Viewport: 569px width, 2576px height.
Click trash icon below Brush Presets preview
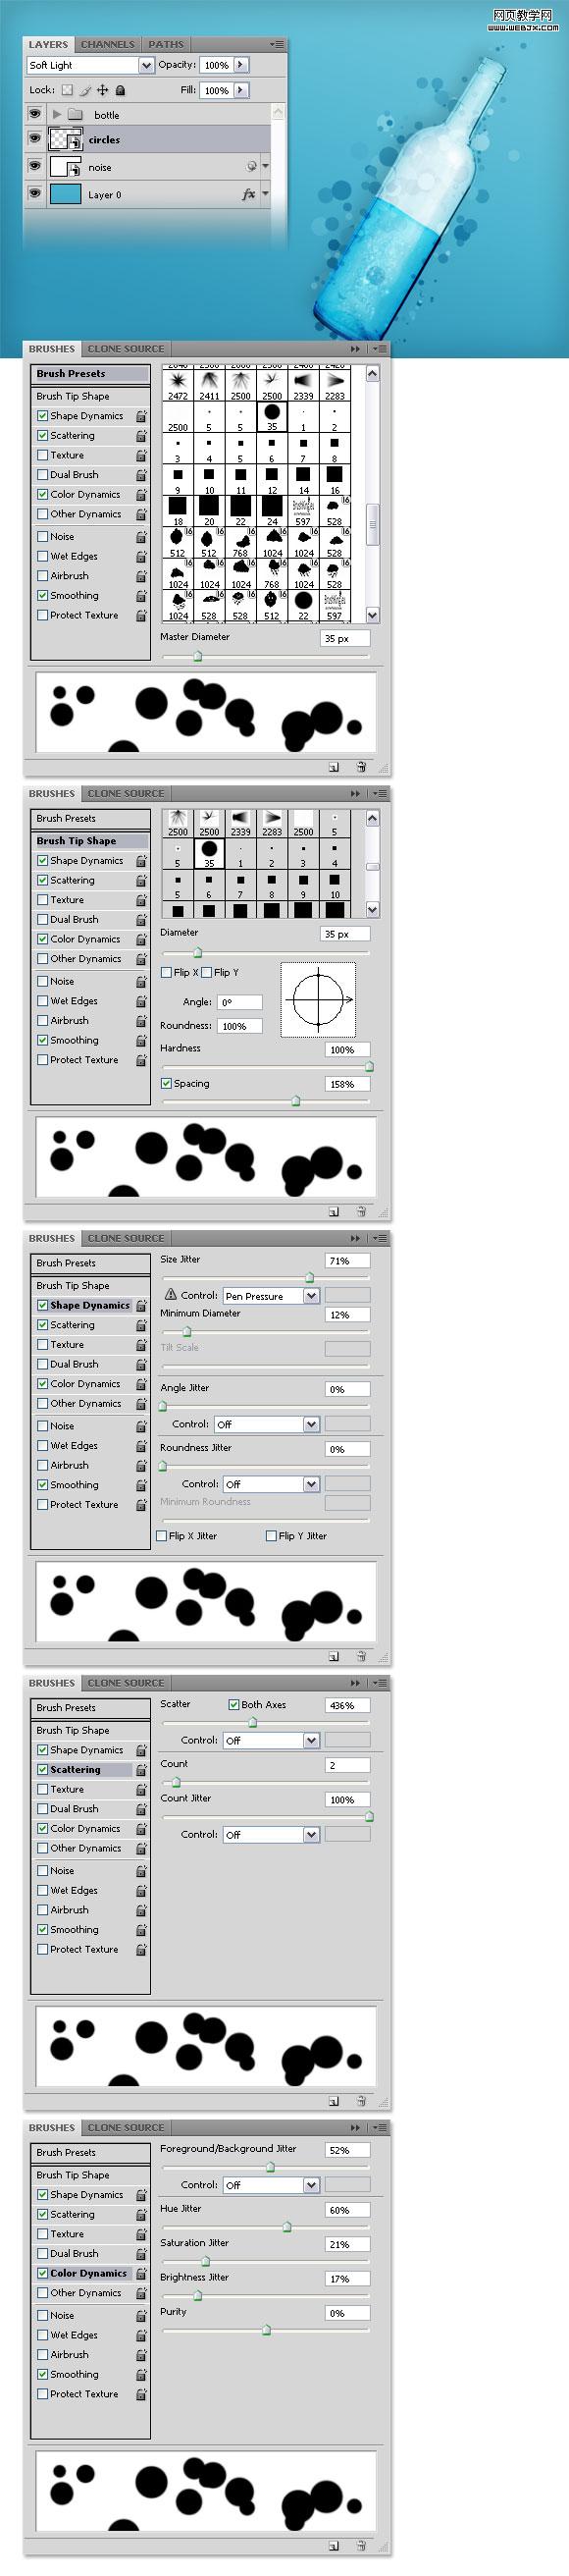point(360,767)
